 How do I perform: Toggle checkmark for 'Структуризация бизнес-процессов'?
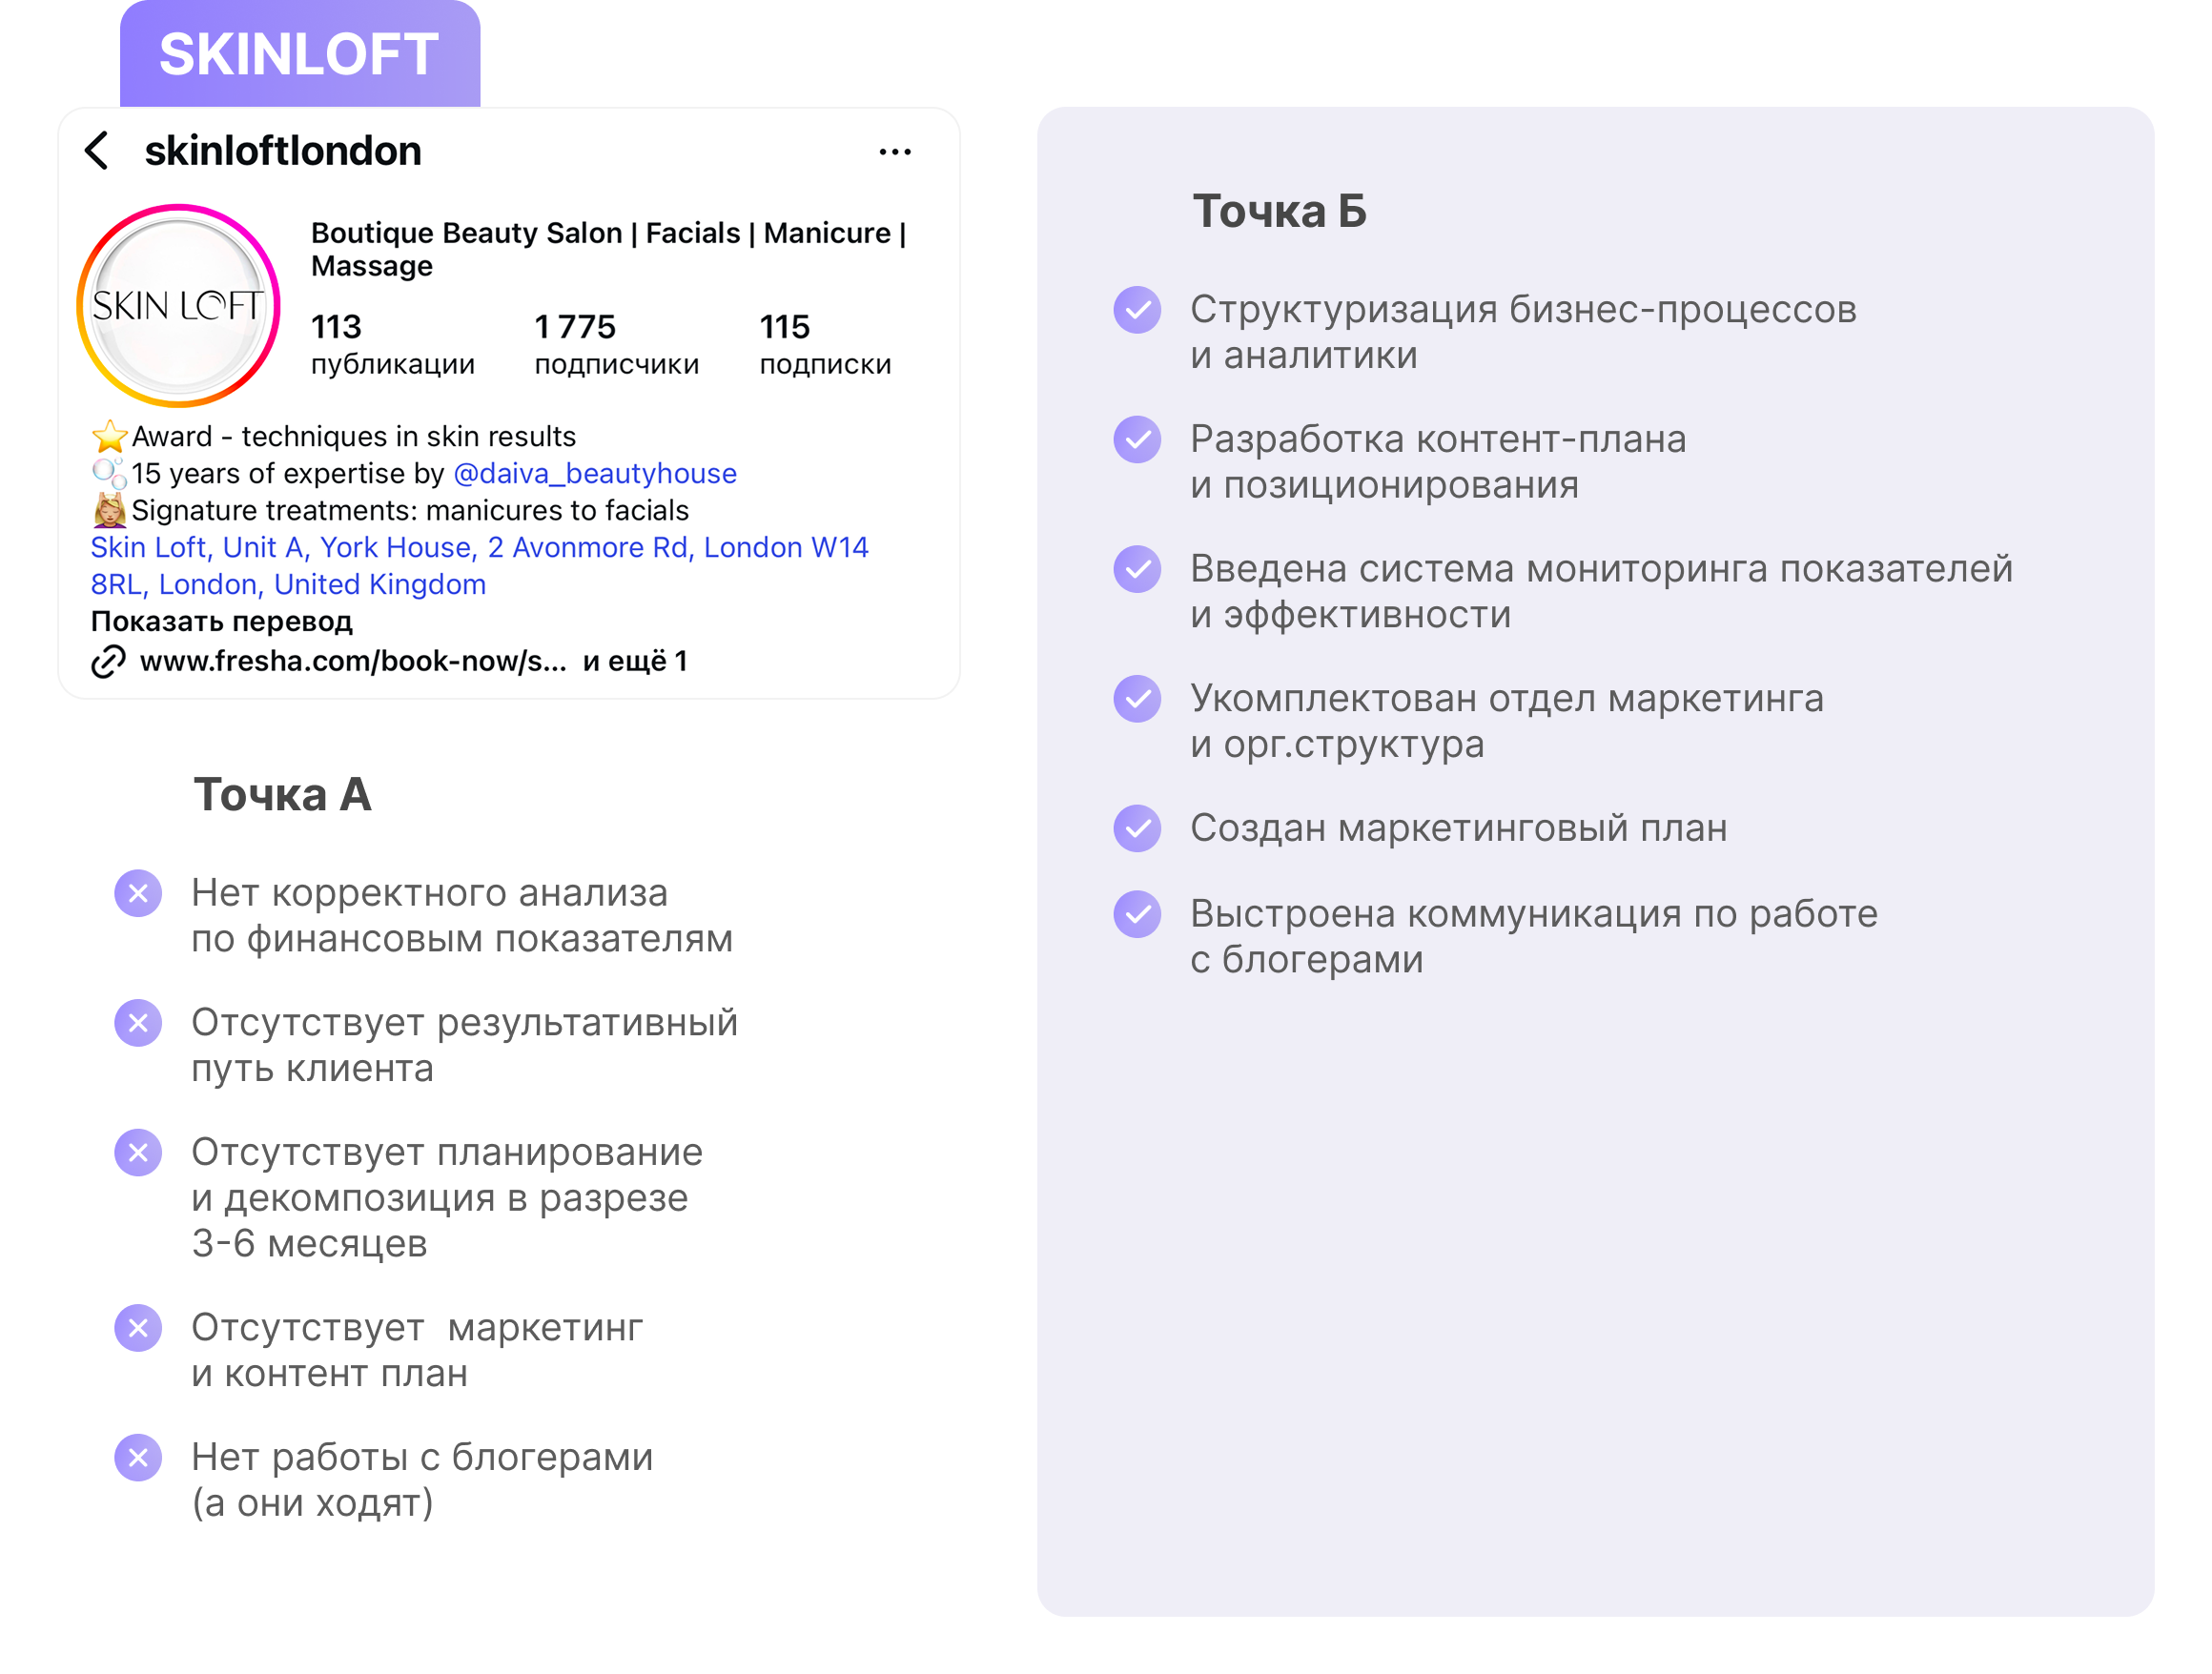tap(1137, 310)
